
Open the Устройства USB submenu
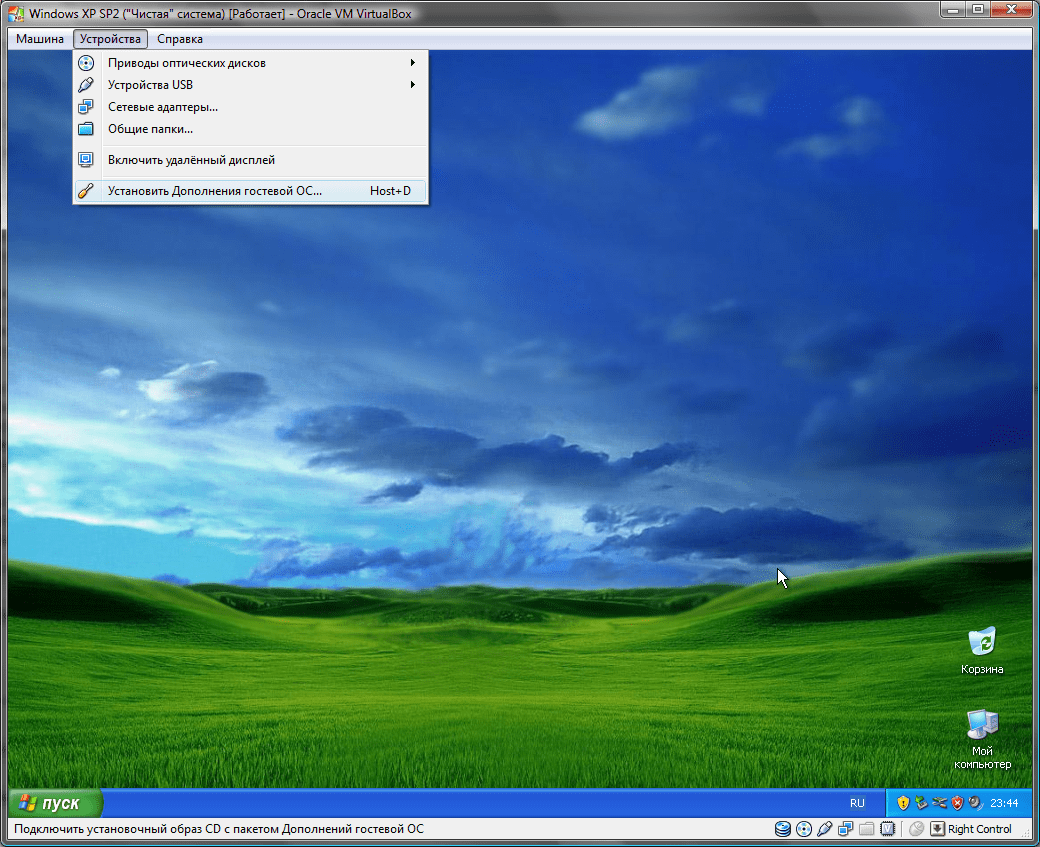click(251, 85)
